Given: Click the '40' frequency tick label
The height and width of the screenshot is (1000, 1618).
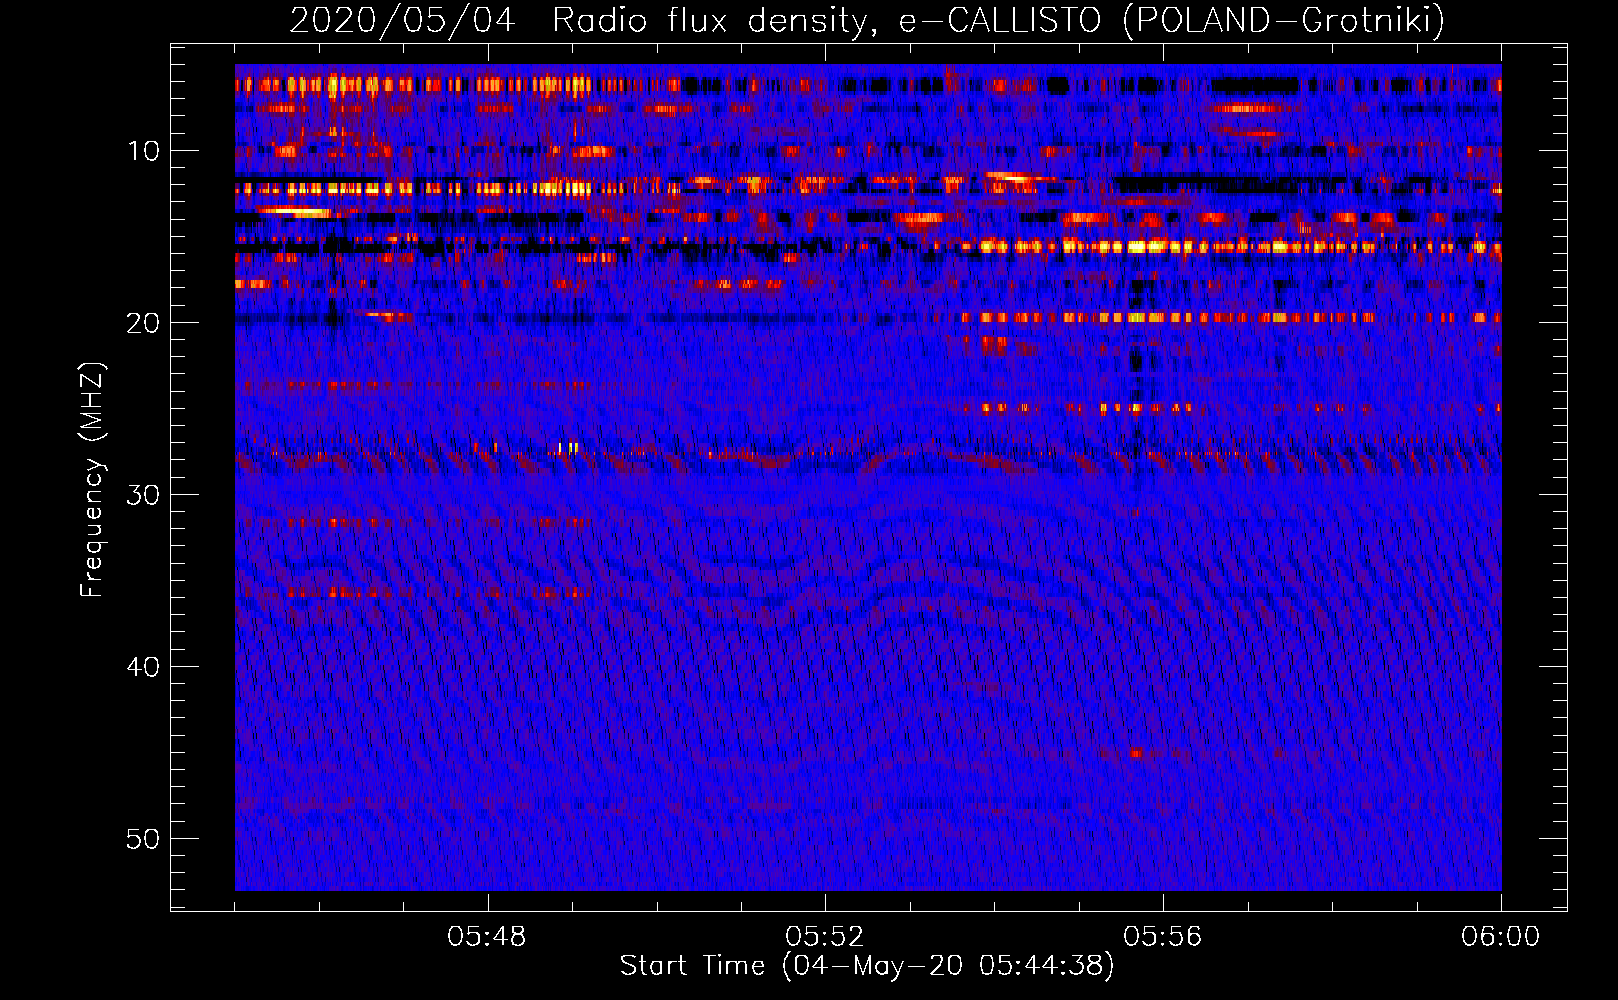Looking at the screenshot, I should tap(143, 667).
